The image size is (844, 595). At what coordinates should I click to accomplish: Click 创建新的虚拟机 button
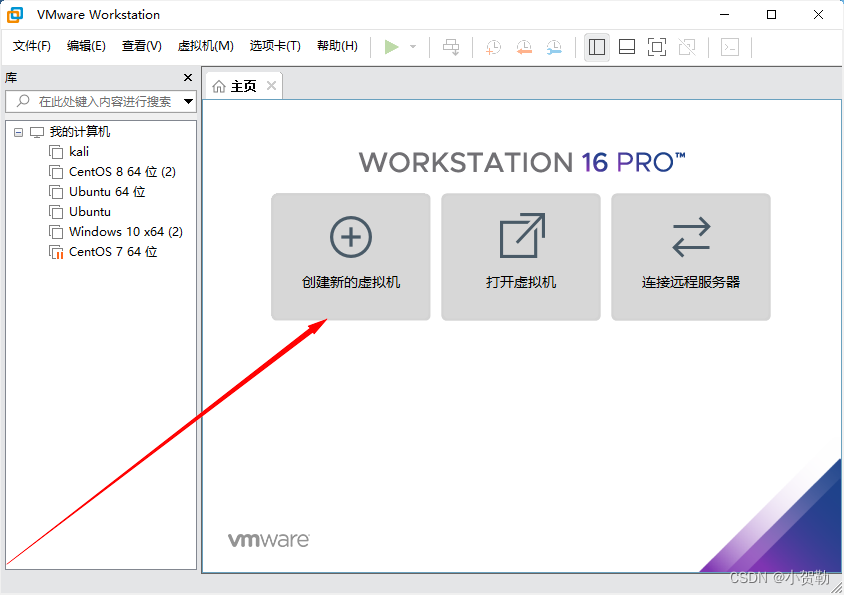click(x=351, y=257)
